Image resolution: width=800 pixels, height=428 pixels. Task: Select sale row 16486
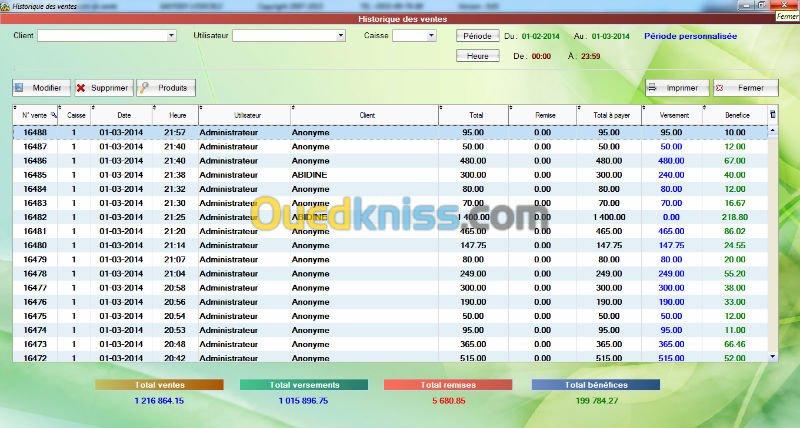coord(390,161)
